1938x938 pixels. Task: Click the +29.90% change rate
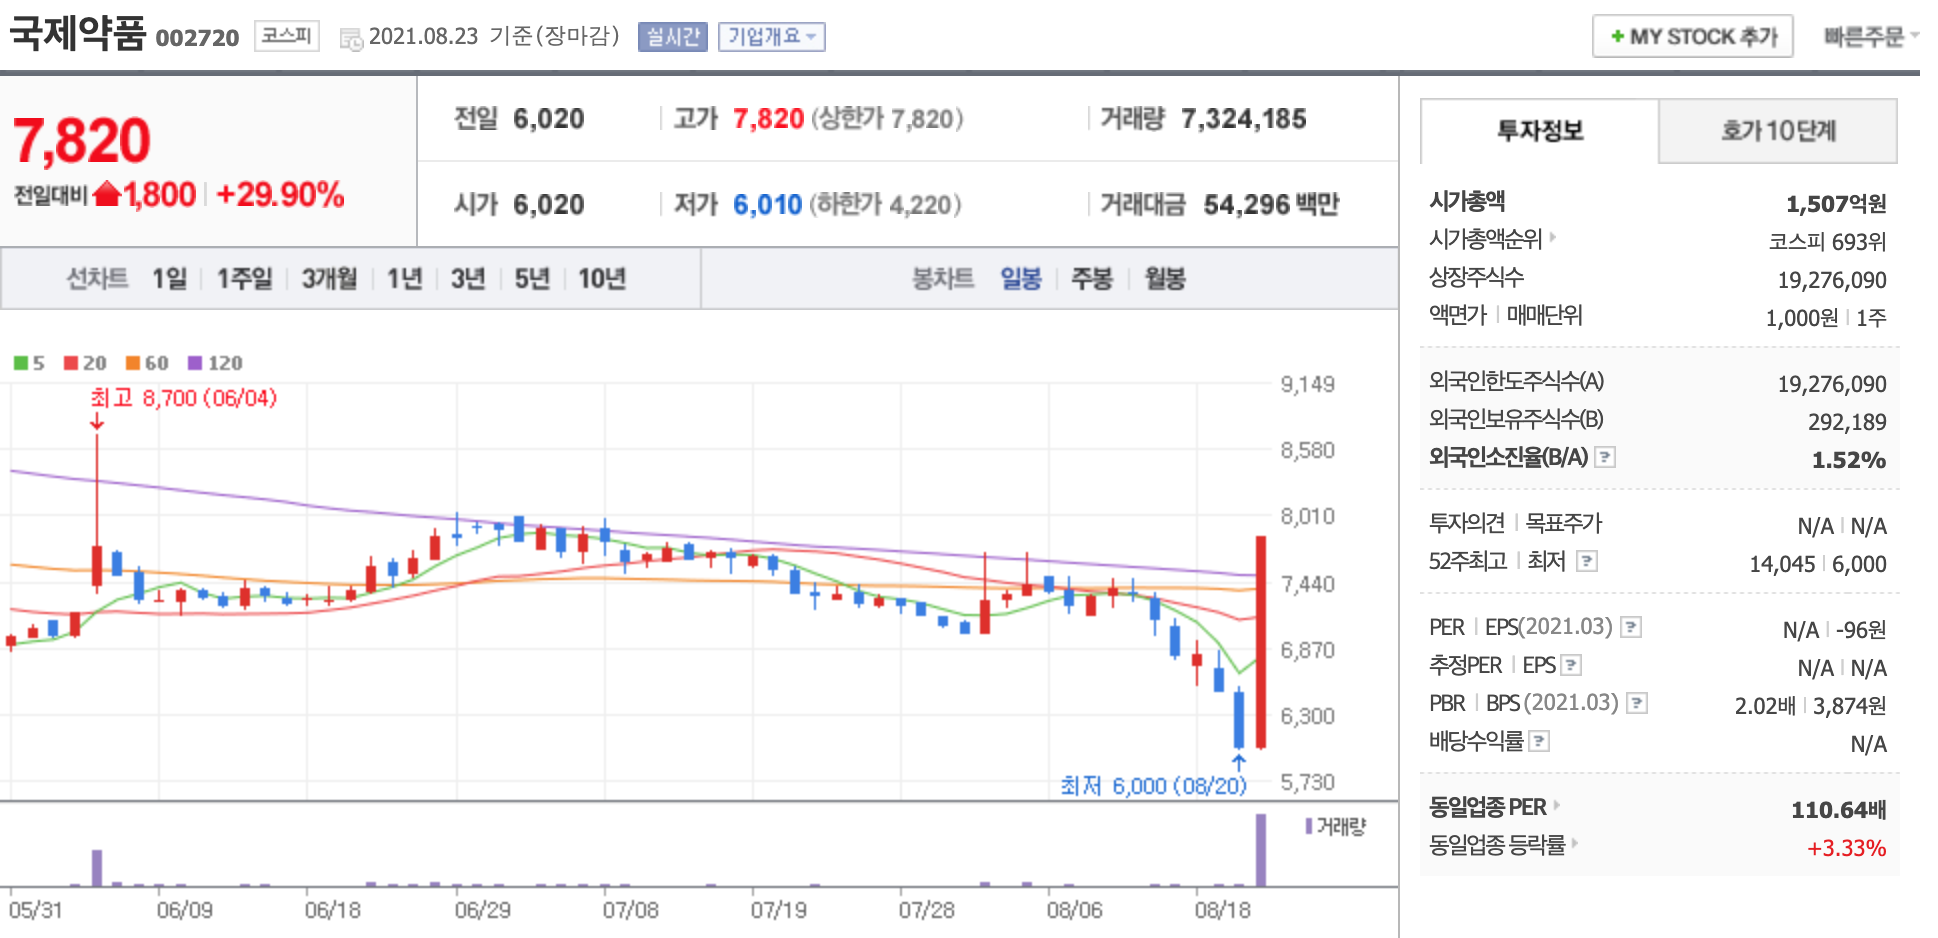[280, 194]
